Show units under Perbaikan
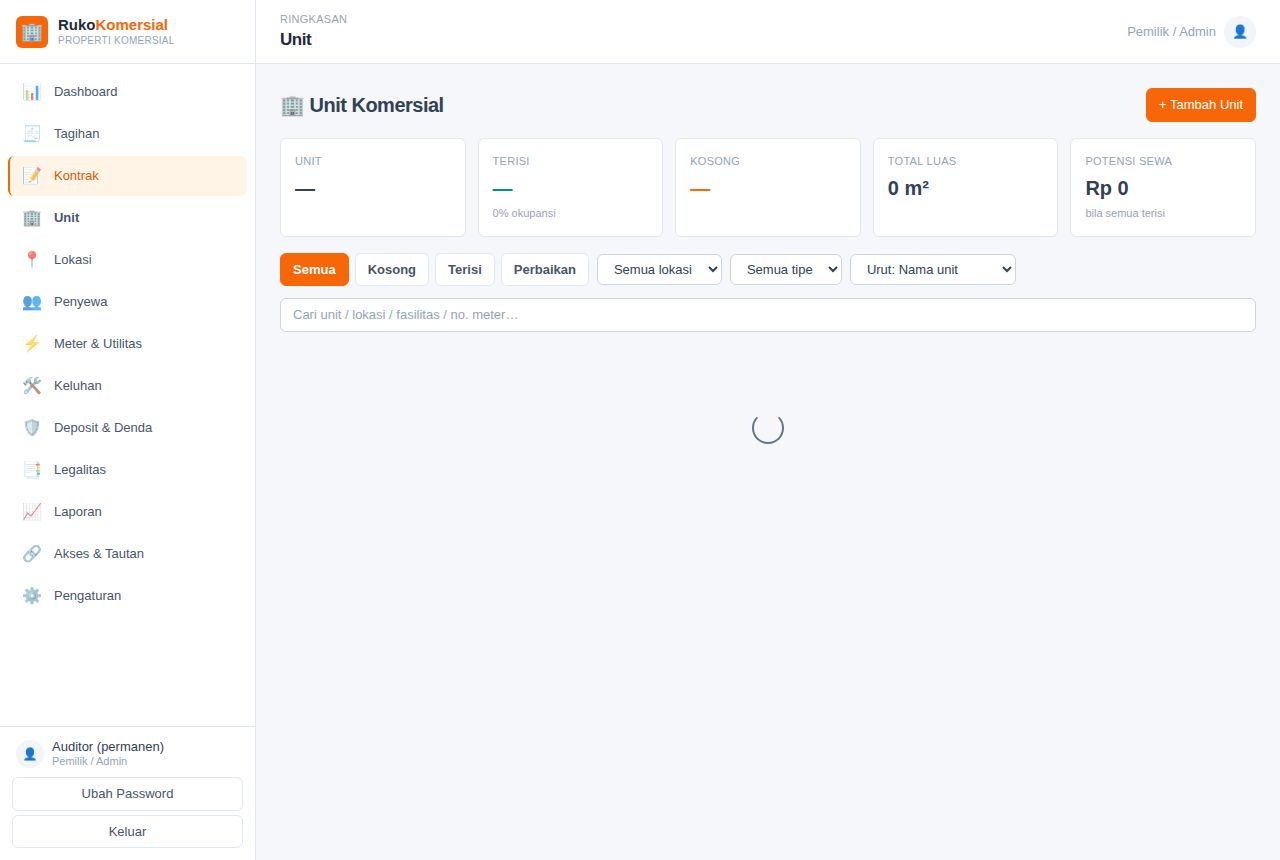 545,269
